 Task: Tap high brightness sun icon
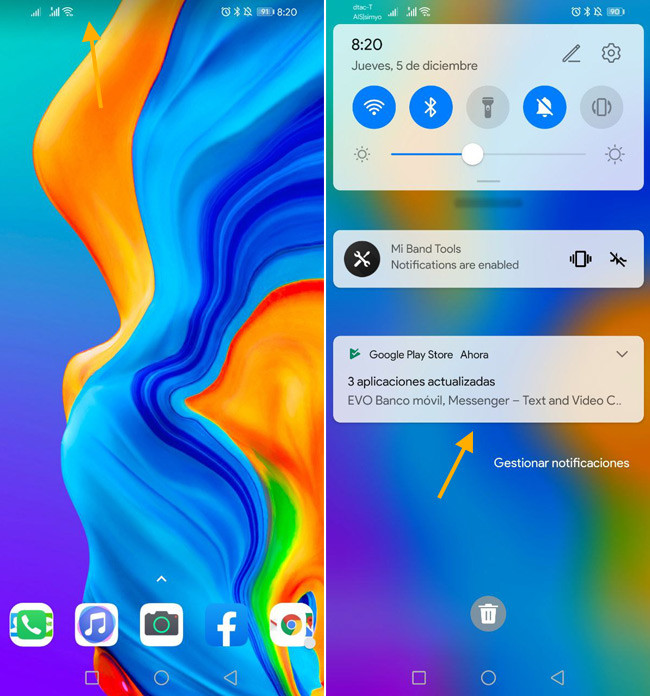(614, 154)
